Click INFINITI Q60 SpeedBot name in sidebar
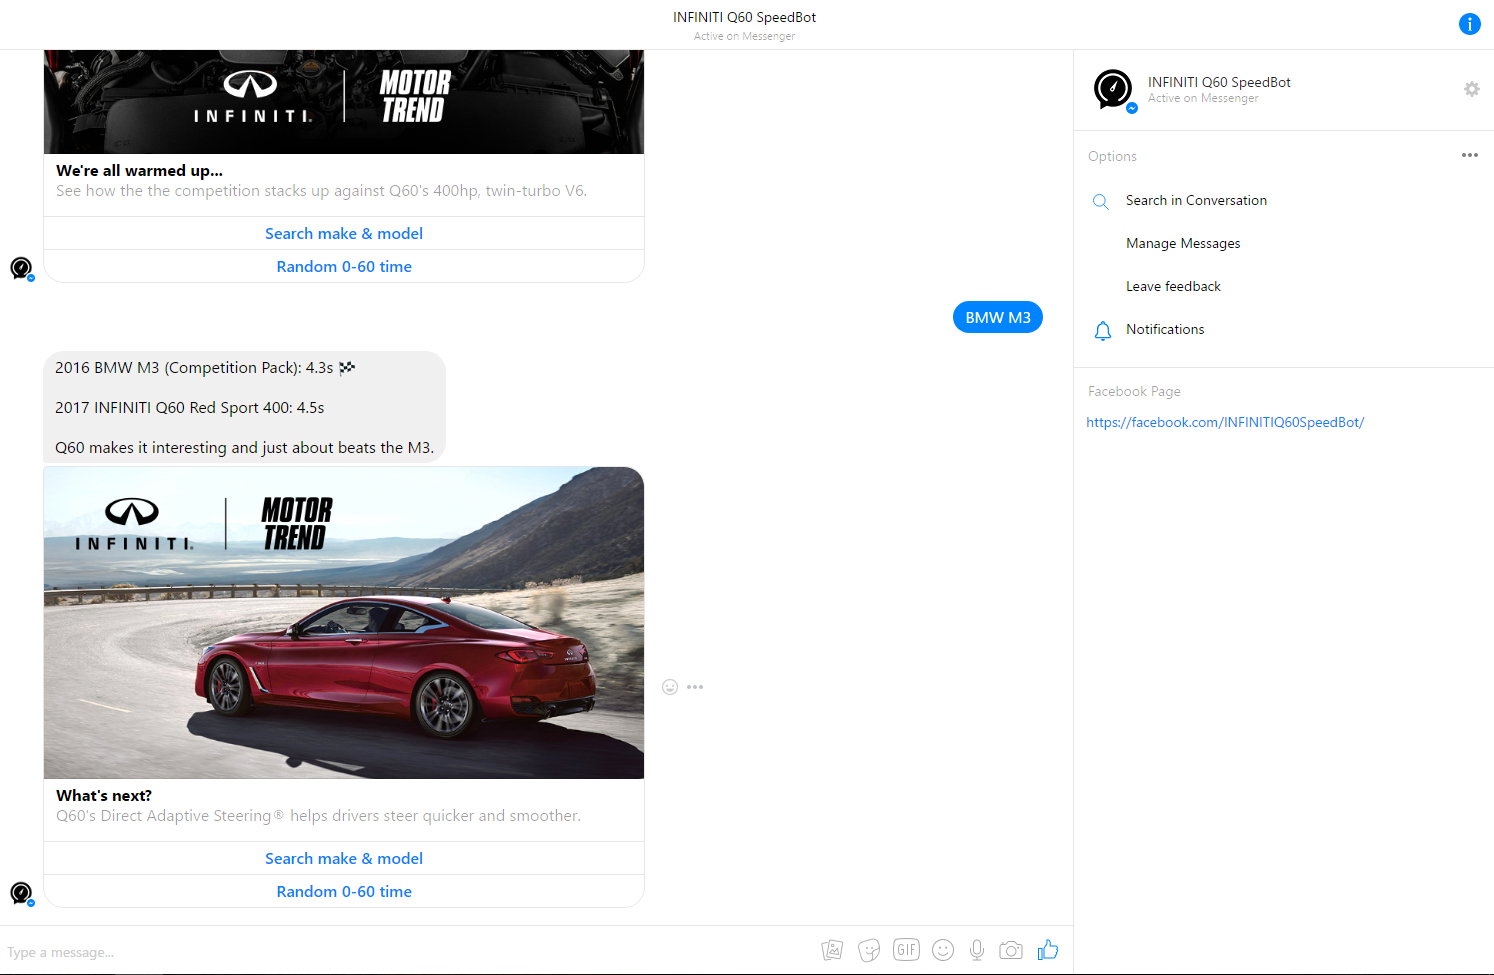This screenshot has width=1494, height=975. point(1219,82)
